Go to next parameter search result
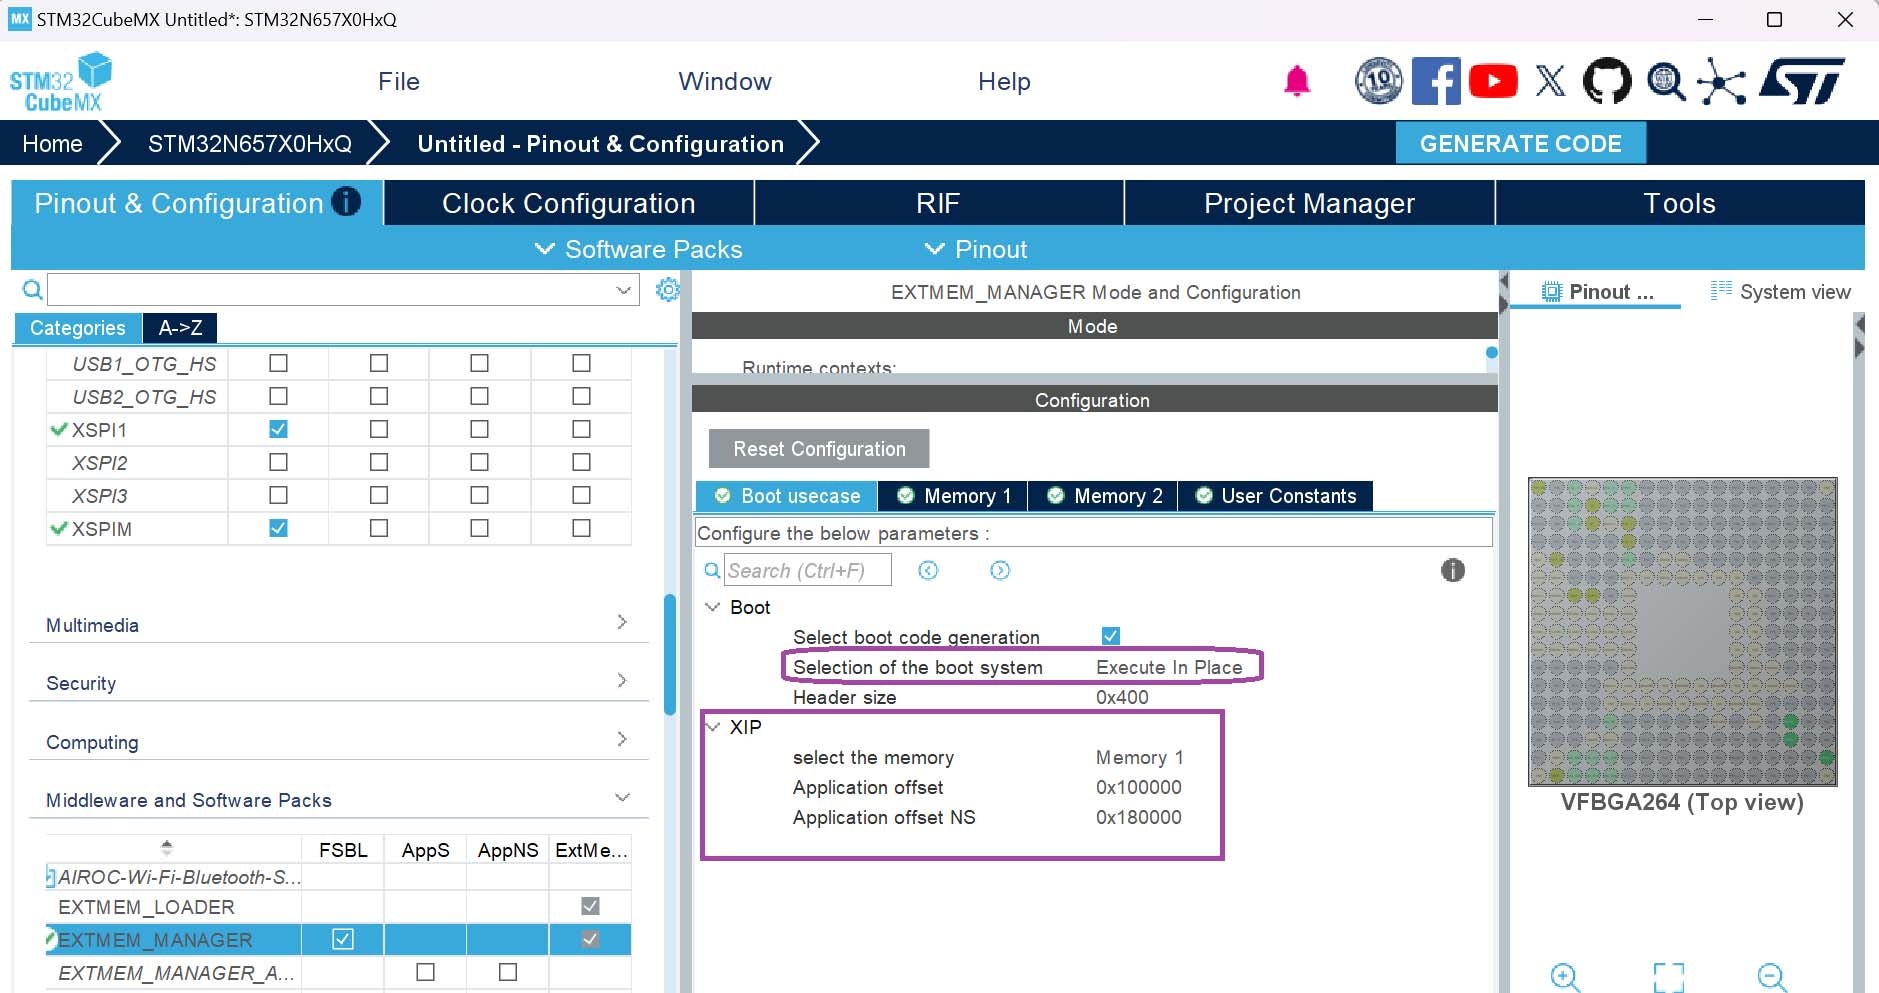This screenshot has width=1879, height=993. 1000,570
